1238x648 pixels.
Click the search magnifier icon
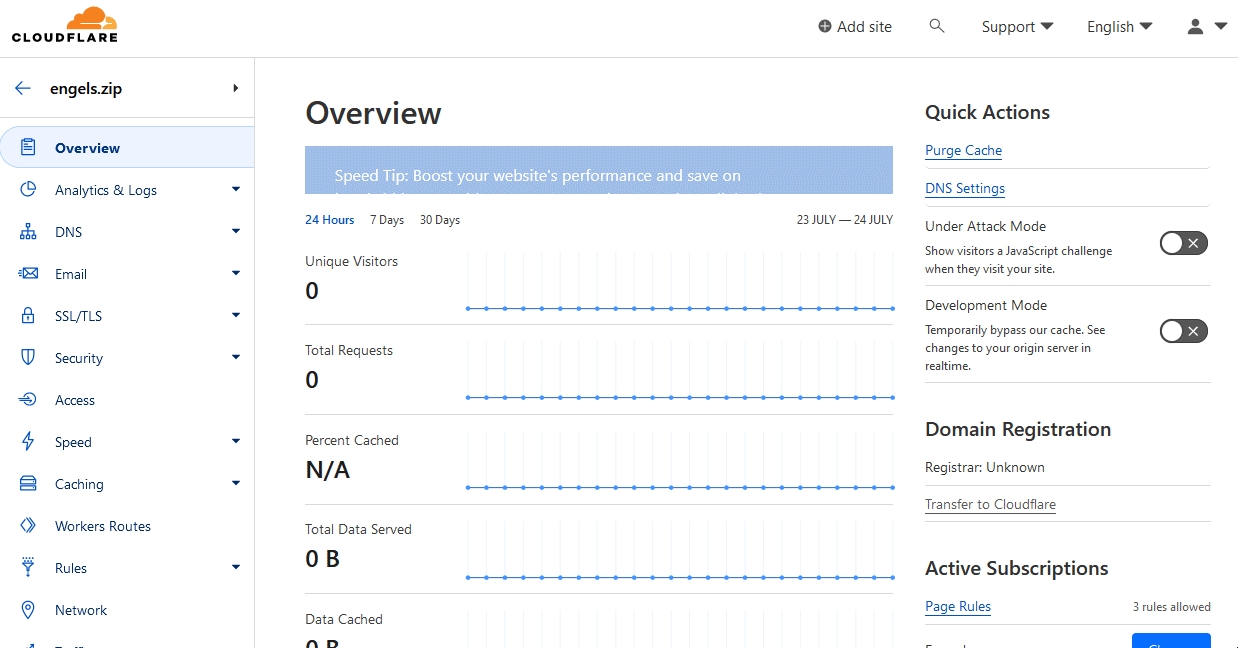(937, 26)
